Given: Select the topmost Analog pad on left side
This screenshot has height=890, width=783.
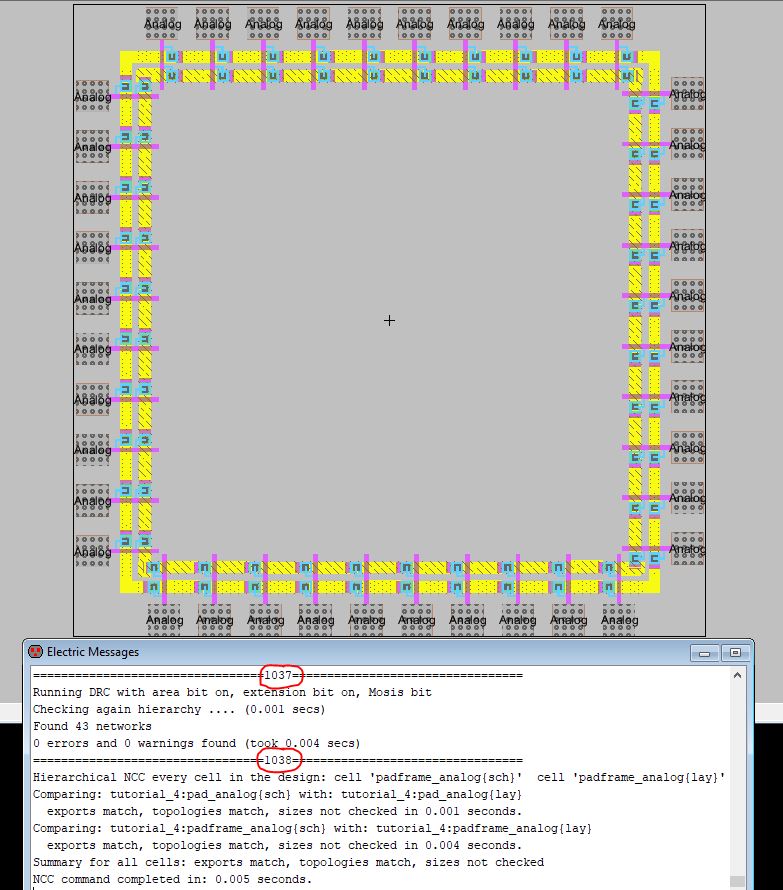Looking at the screenshot, I should pos(92,96).
